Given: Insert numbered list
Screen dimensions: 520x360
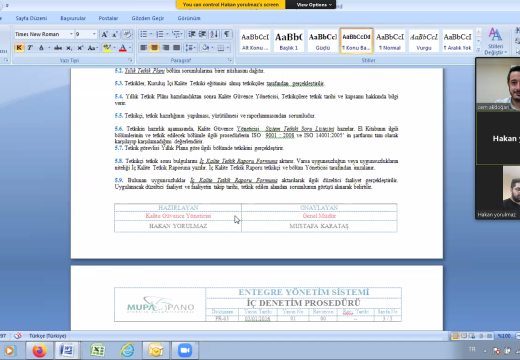Looking at the screenshot, I should click(x=160, y=34).
